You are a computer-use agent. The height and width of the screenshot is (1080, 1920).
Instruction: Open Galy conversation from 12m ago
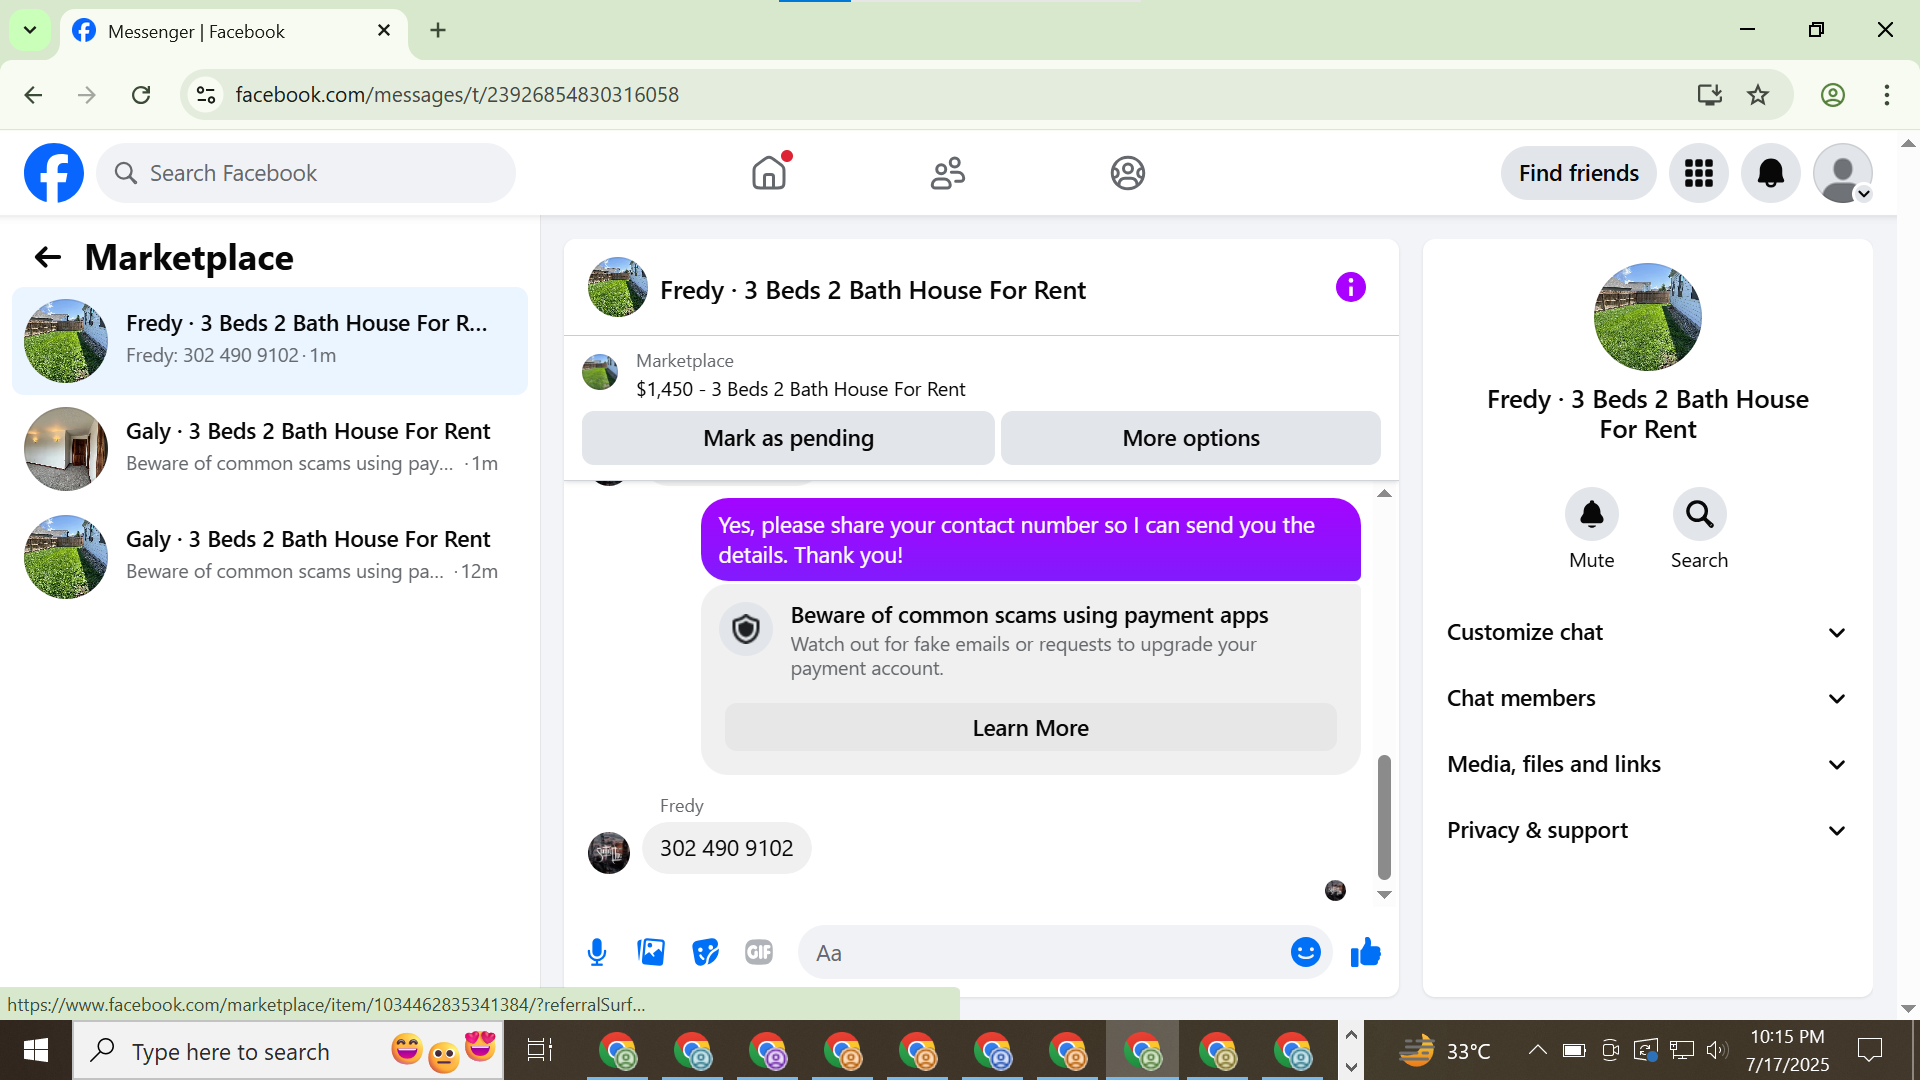click(x=270, y=556)
